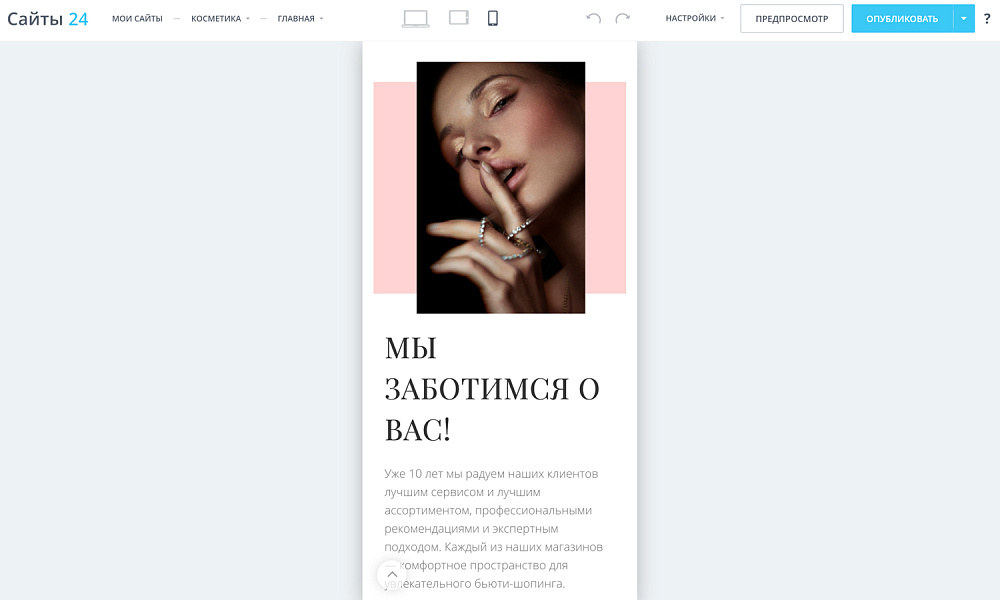This screenshot has height=600, width=1000.
Task: Expand the Опубликовать options arrow
Action: click(964, 18)
